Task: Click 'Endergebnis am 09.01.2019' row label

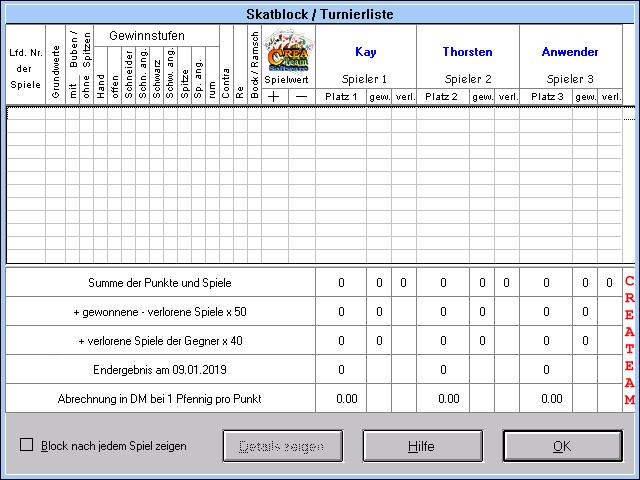Action: tap(160, 370)
